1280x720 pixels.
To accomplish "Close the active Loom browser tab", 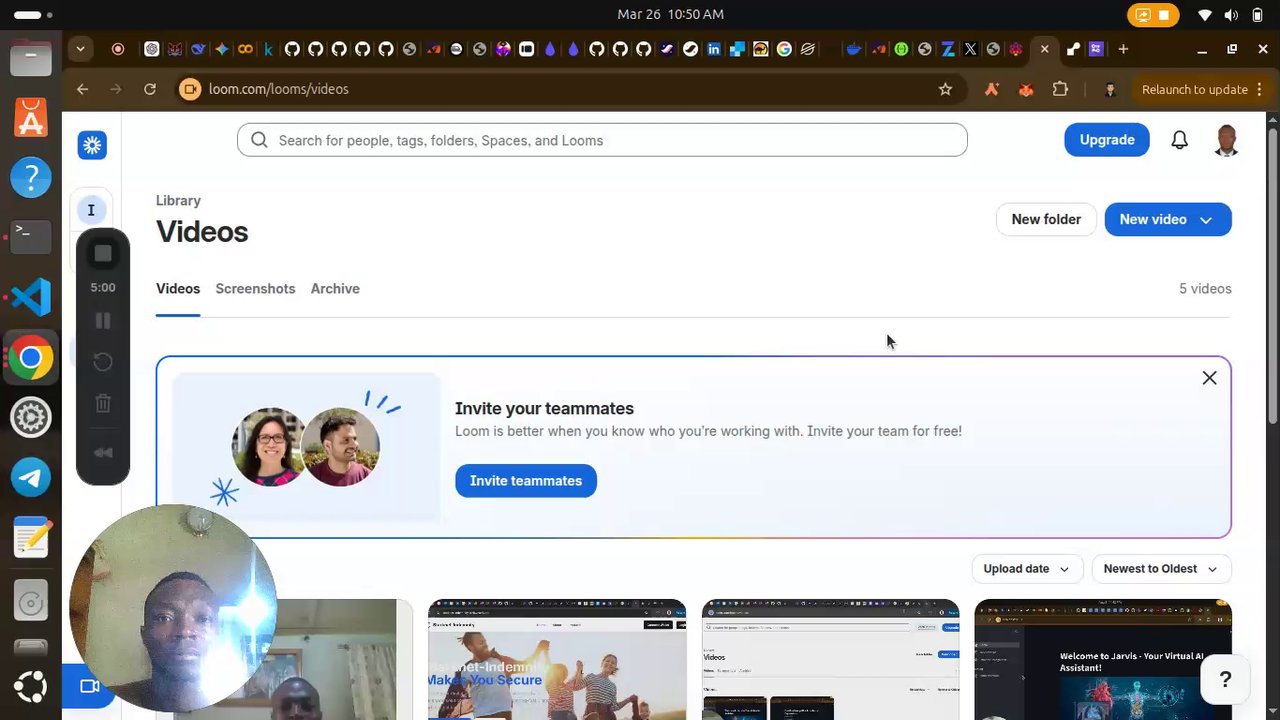I will pyautogui.click(x=1044, y=49).
